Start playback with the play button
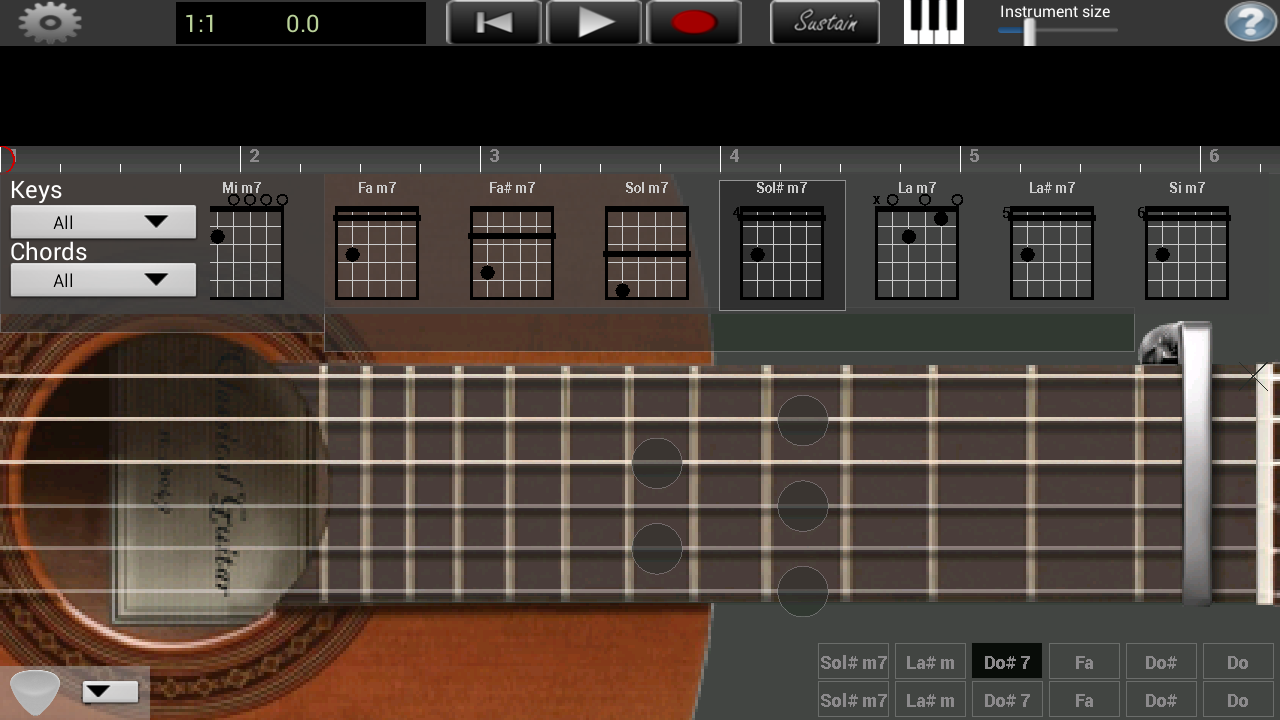The image size is (1280, 720). point(594,22)
